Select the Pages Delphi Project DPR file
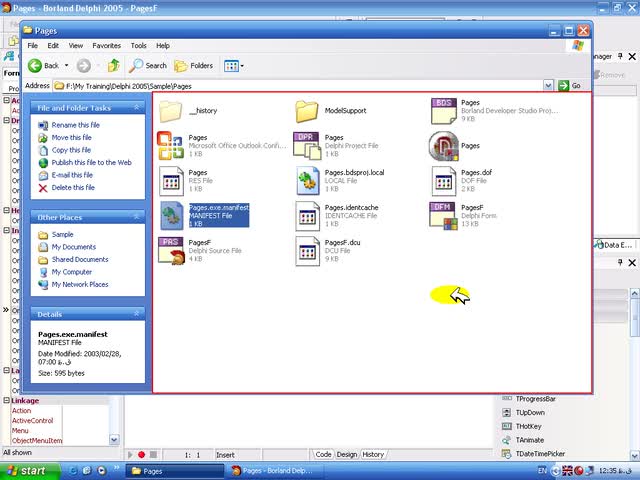 [x=307, y=146]
